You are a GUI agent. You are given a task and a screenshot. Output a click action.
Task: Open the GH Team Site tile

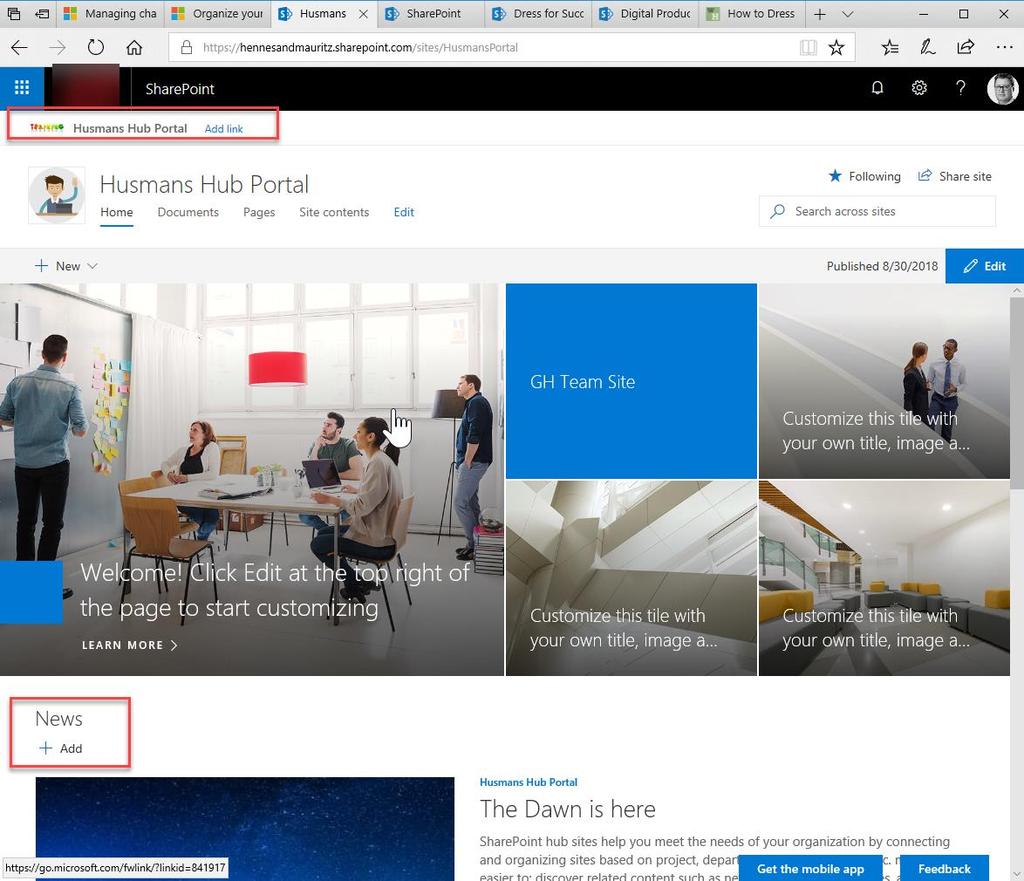point(631,381)
